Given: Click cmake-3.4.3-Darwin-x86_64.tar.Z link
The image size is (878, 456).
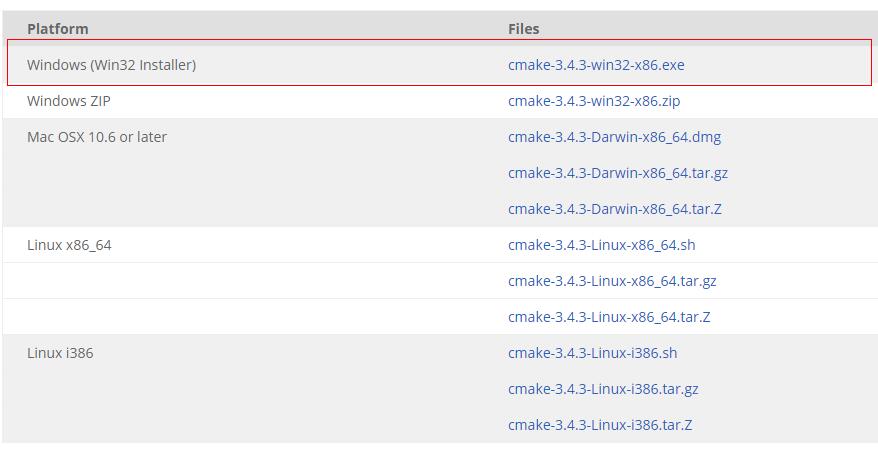Looking at the screenshot, I should [x=614, y=209].
